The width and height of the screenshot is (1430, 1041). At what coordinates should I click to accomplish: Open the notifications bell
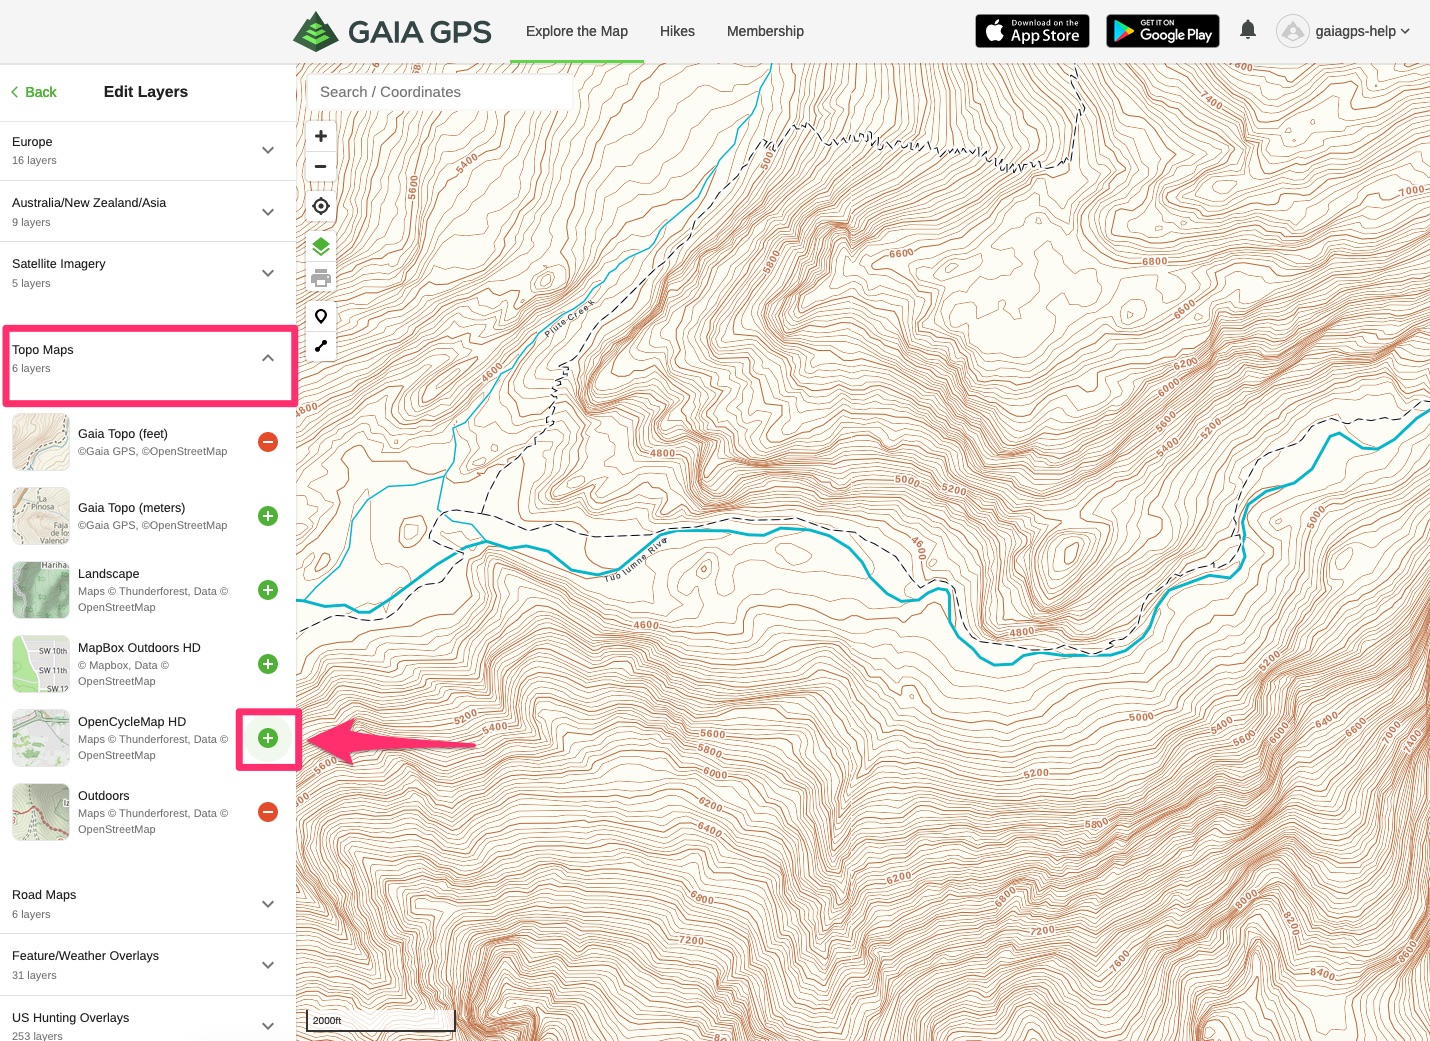click(x=1248, y=30)
